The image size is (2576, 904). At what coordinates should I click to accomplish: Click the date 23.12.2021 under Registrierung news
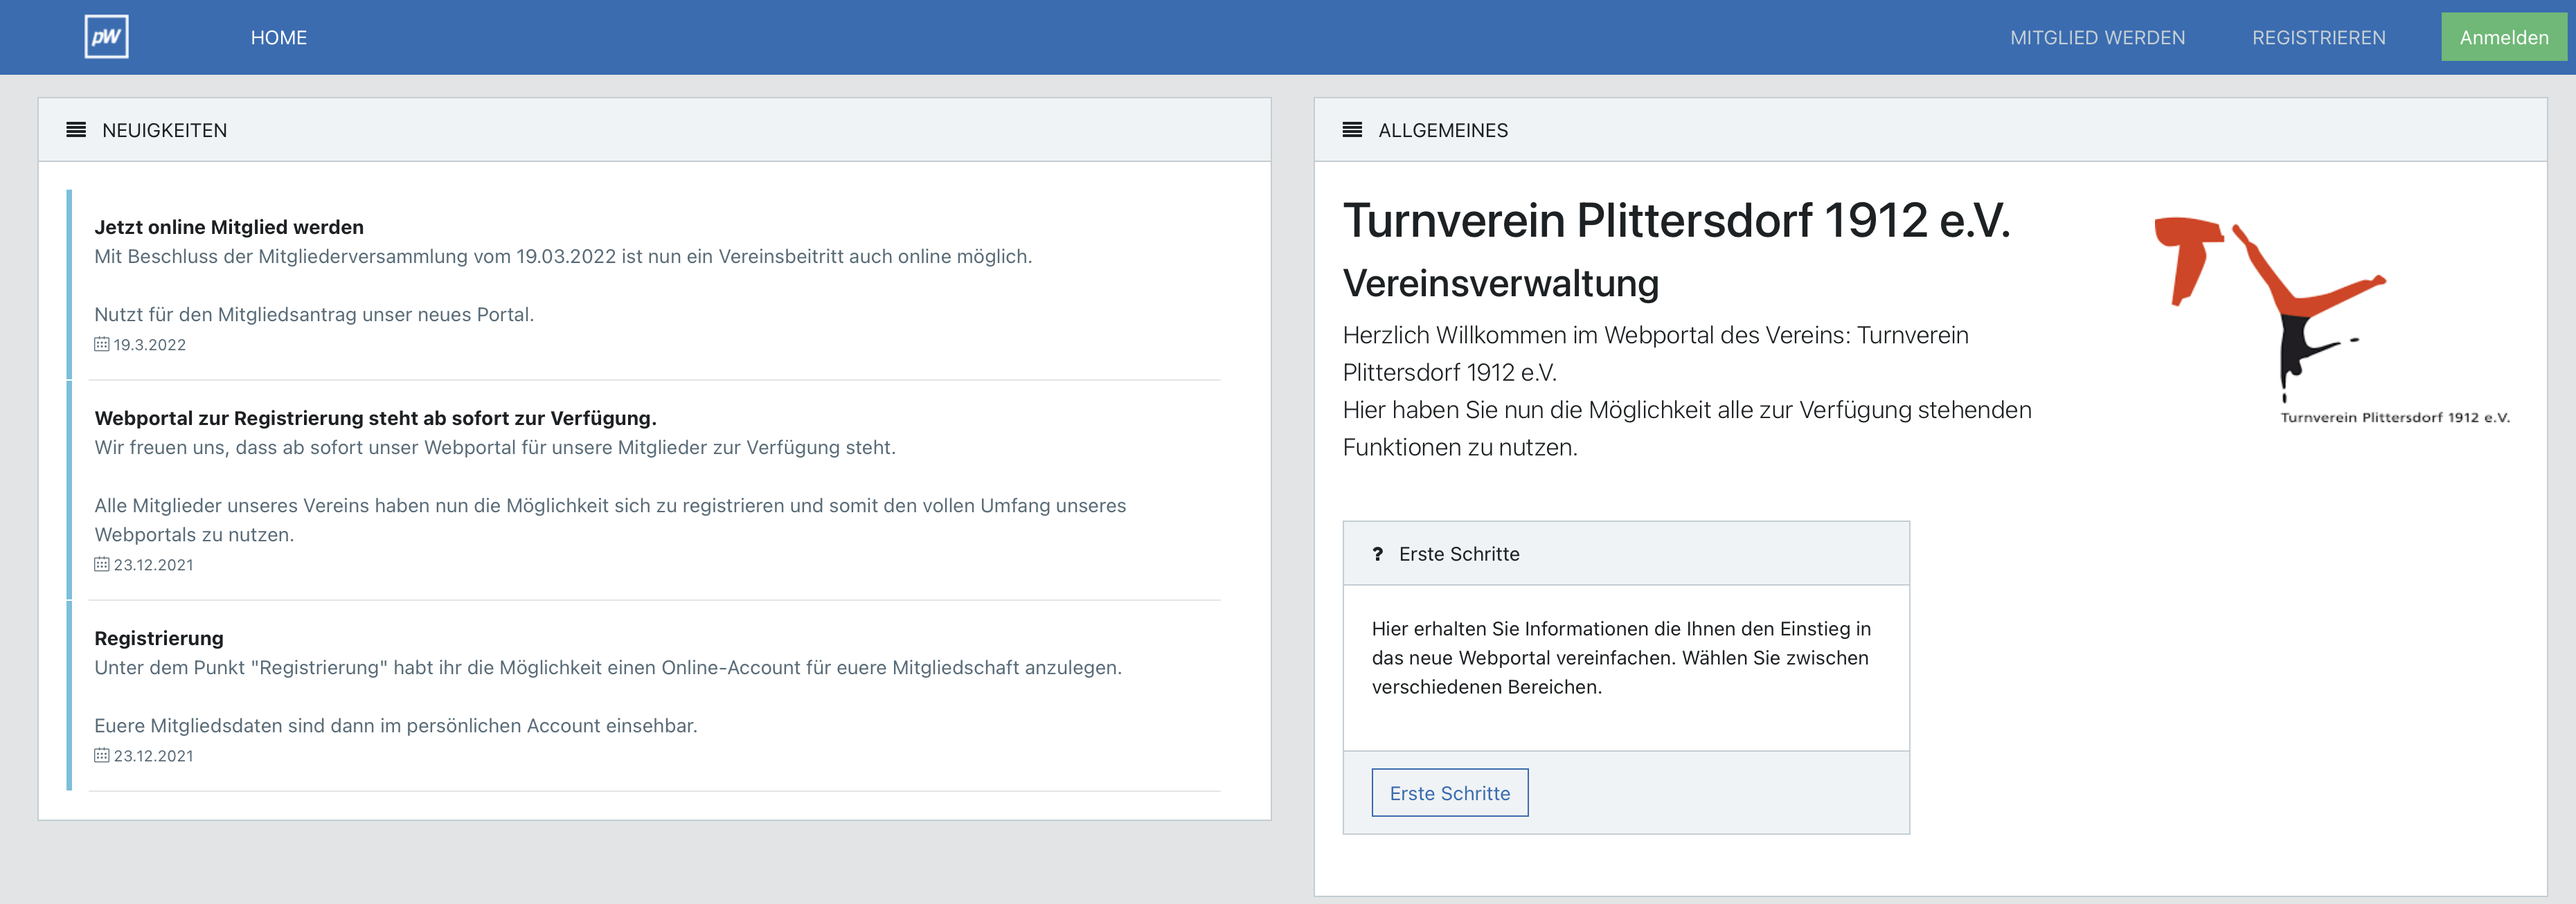153,756
